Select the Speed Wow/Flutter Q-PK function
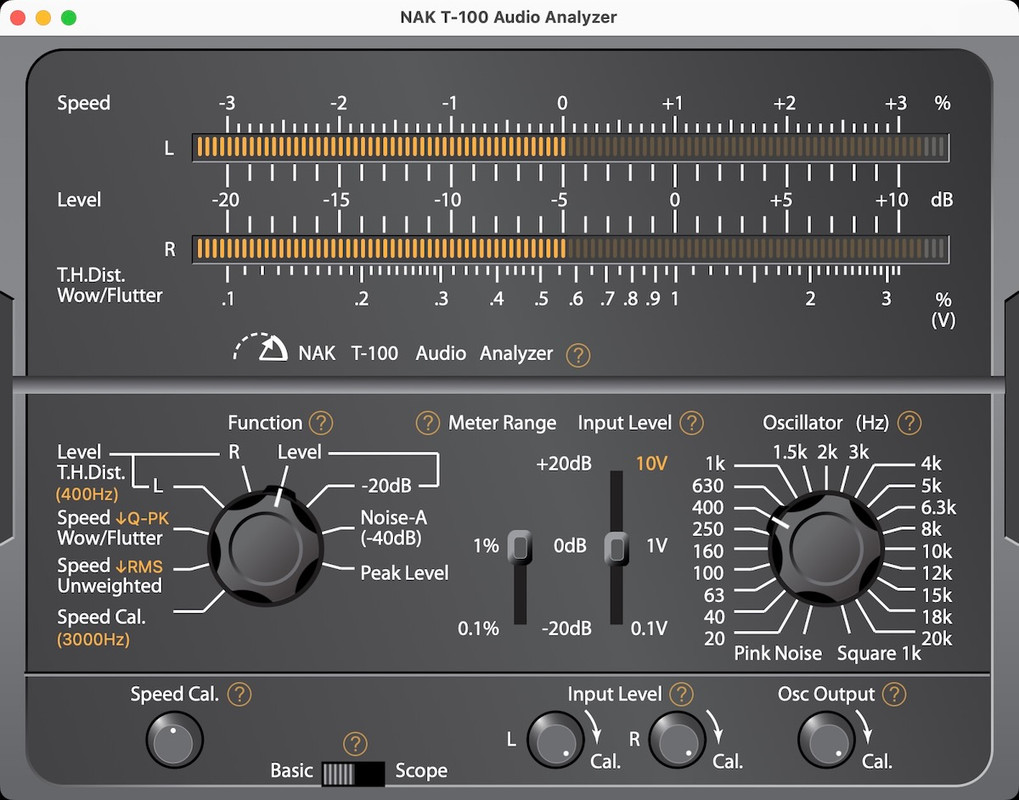The image size is (1019, 800). [x=112, y=528]
